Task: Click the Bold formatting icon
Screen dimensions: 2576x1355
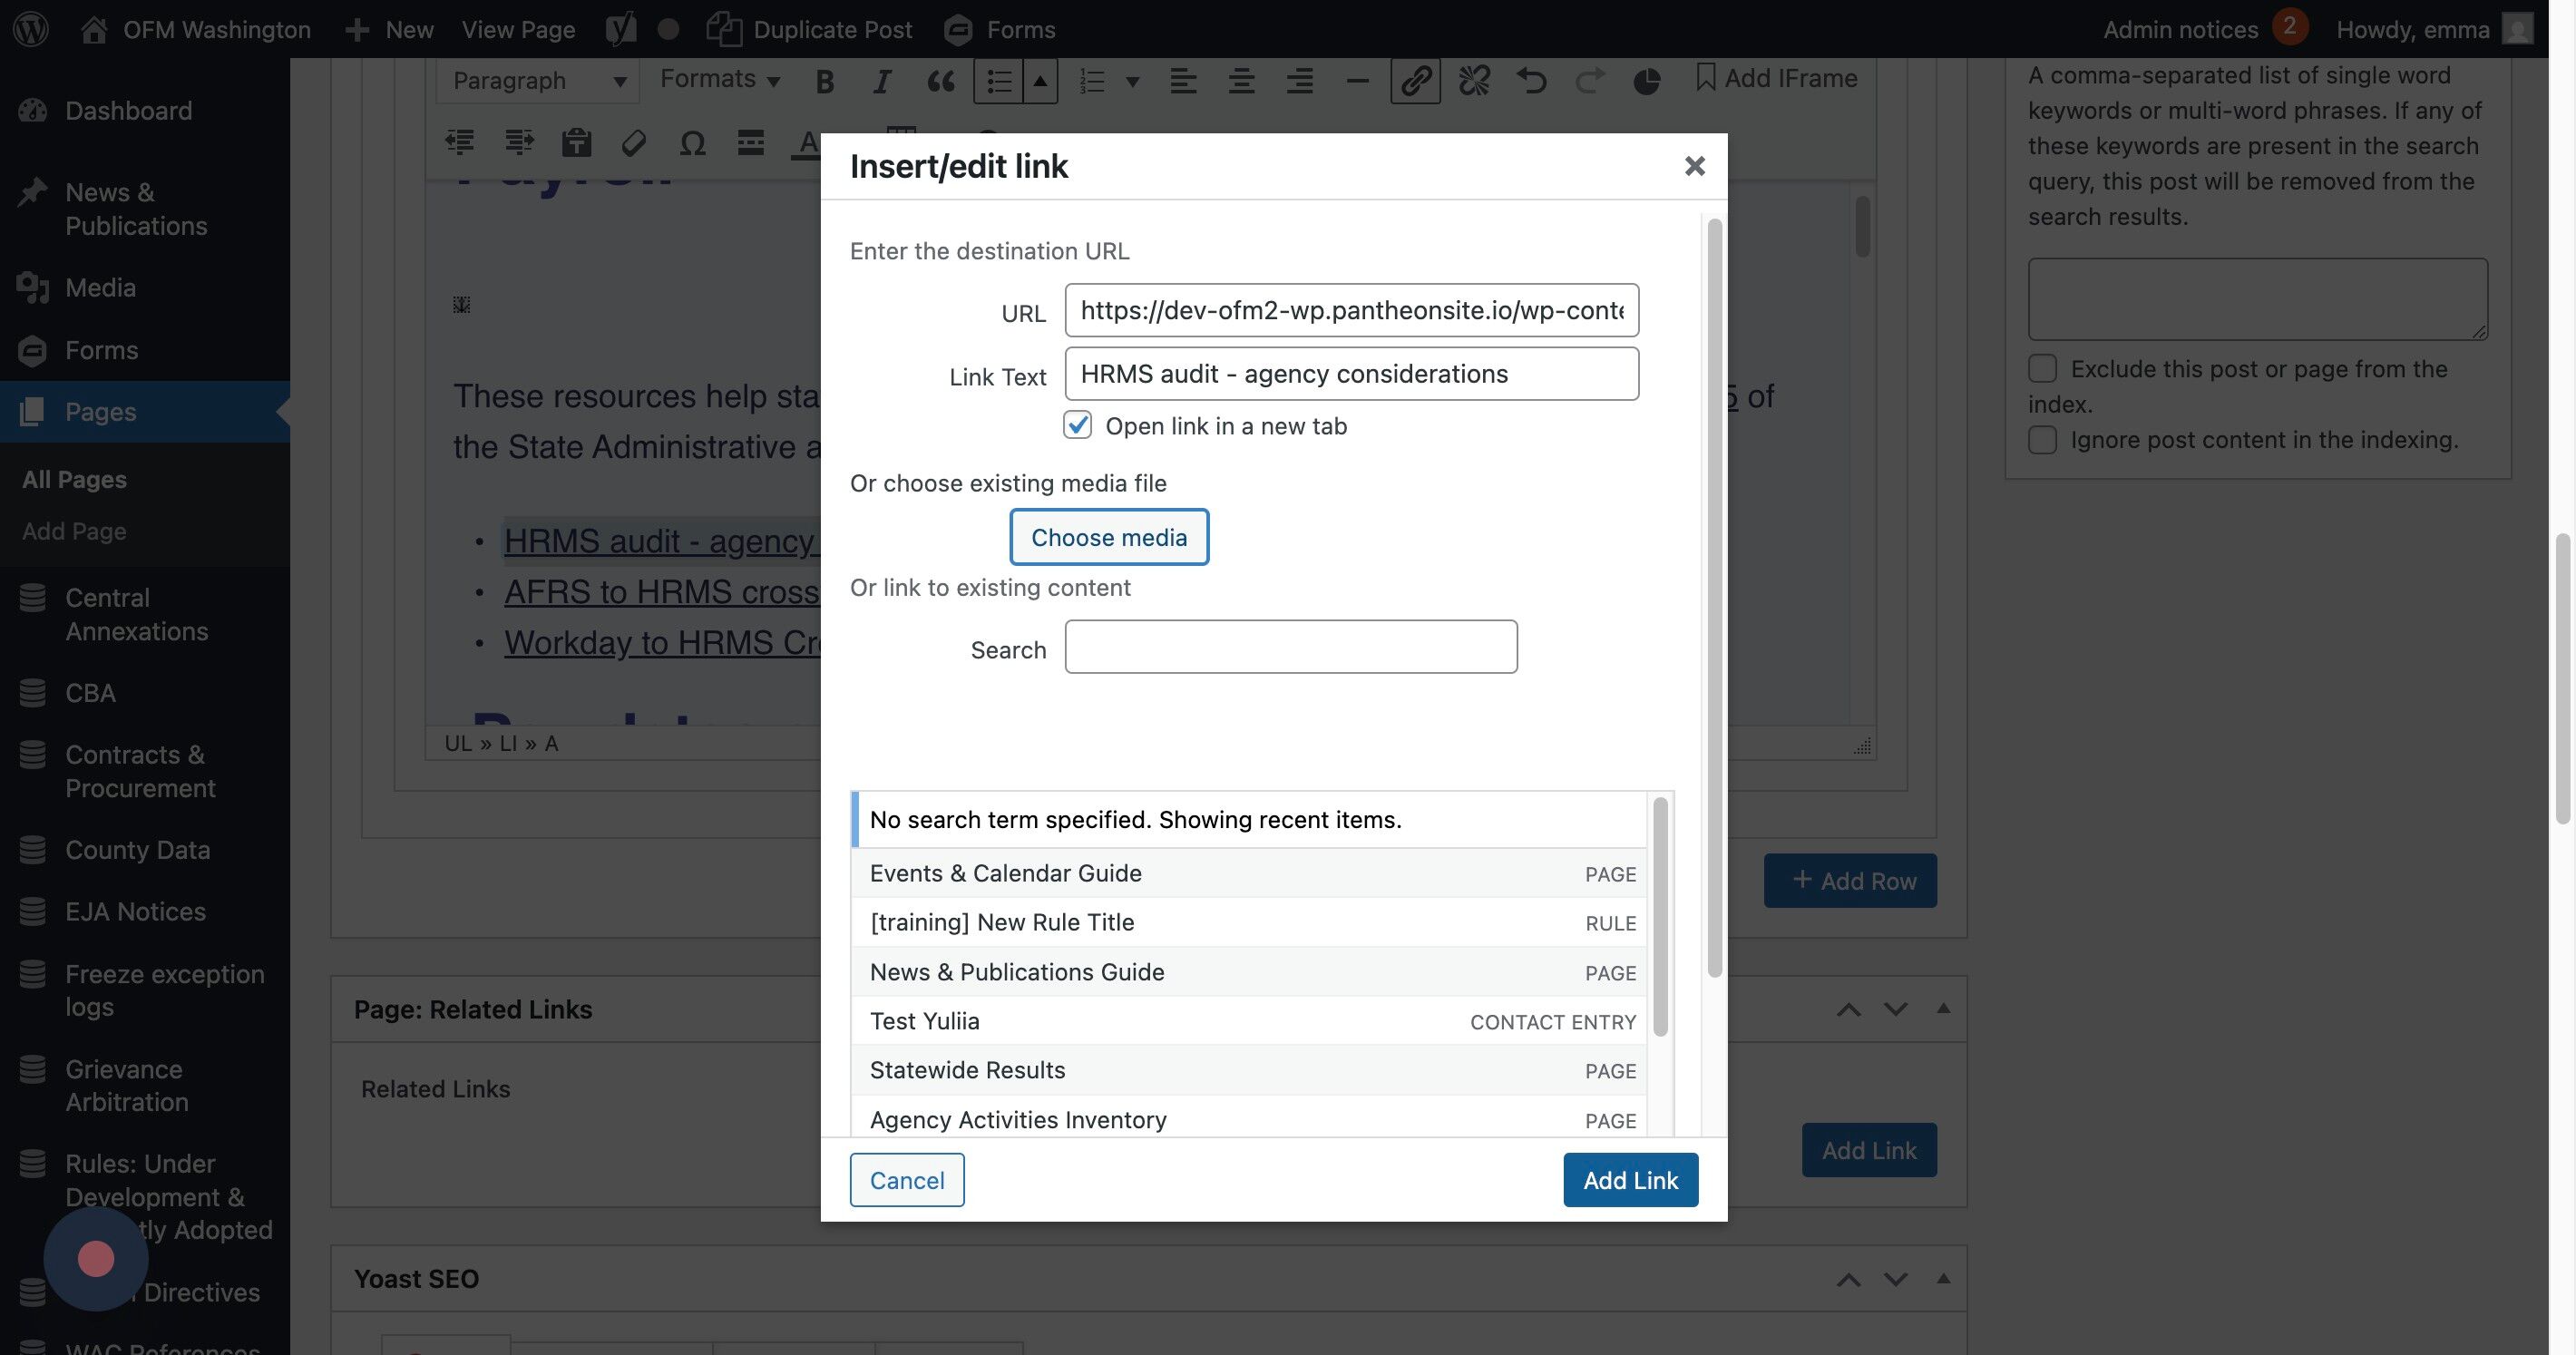Action: 824,80
